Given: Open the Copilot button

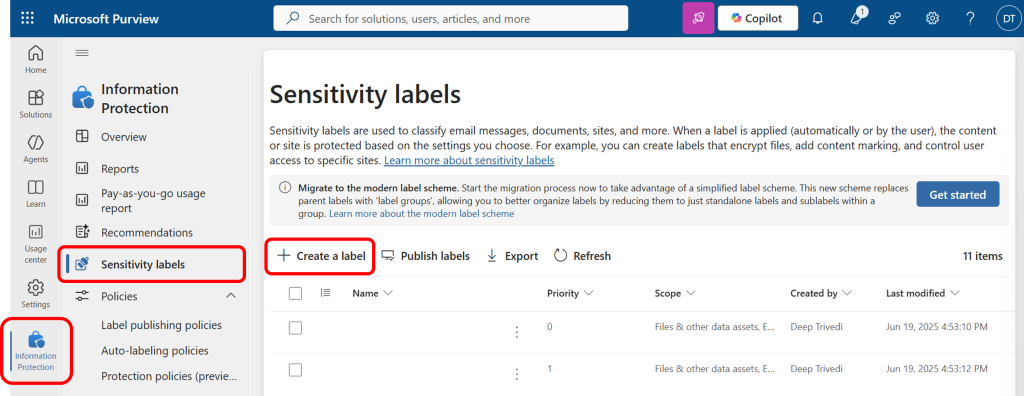Looking at the screenshot, I should click(x=758, y=18).
